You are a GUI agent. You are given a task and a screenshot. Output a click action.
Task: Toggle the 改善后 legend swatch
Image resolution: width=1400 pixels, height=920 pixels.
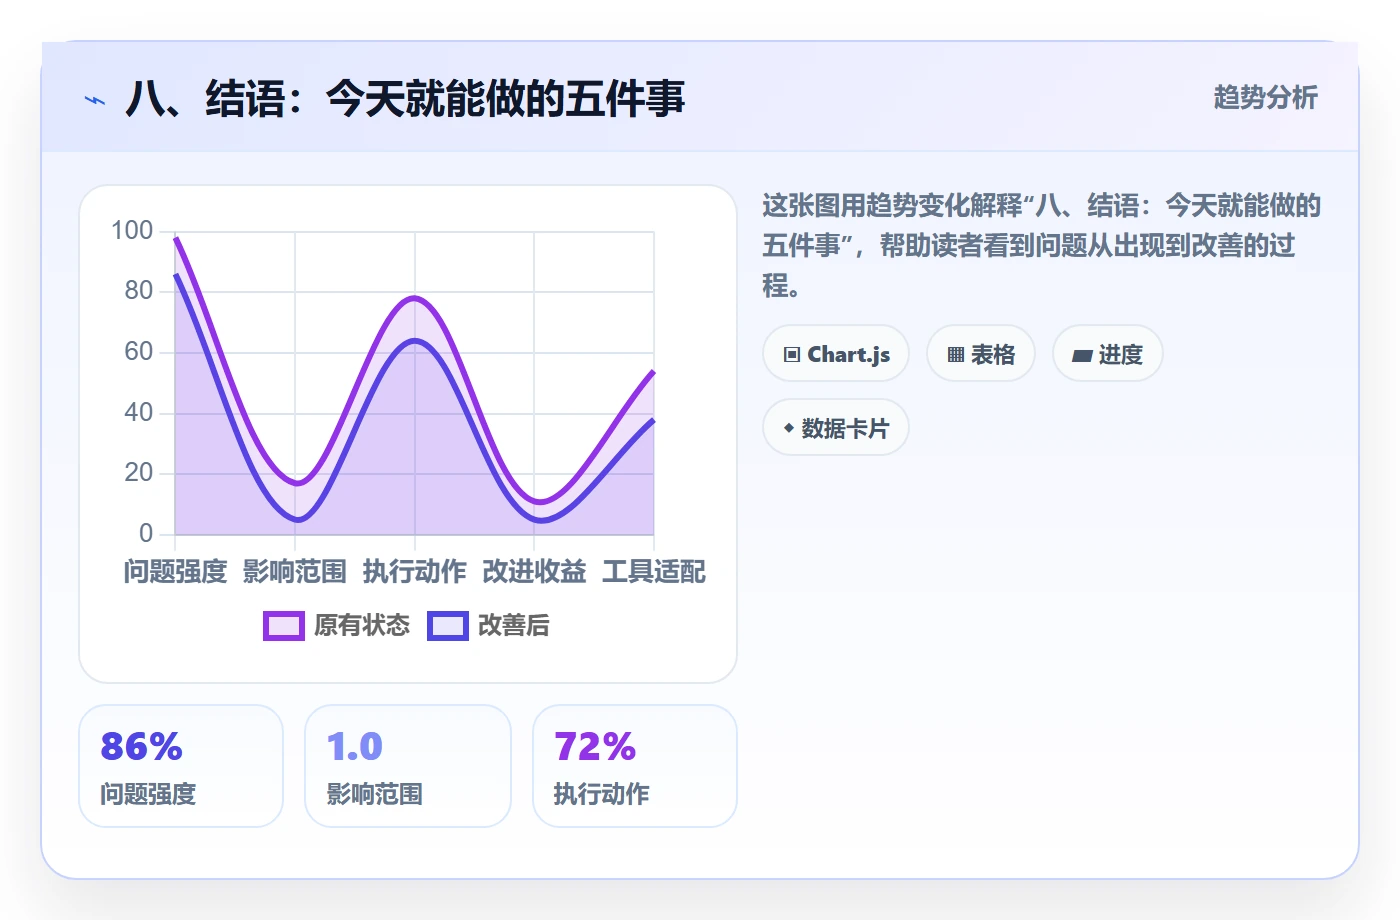pyautogui.click(x=448, y=626)
